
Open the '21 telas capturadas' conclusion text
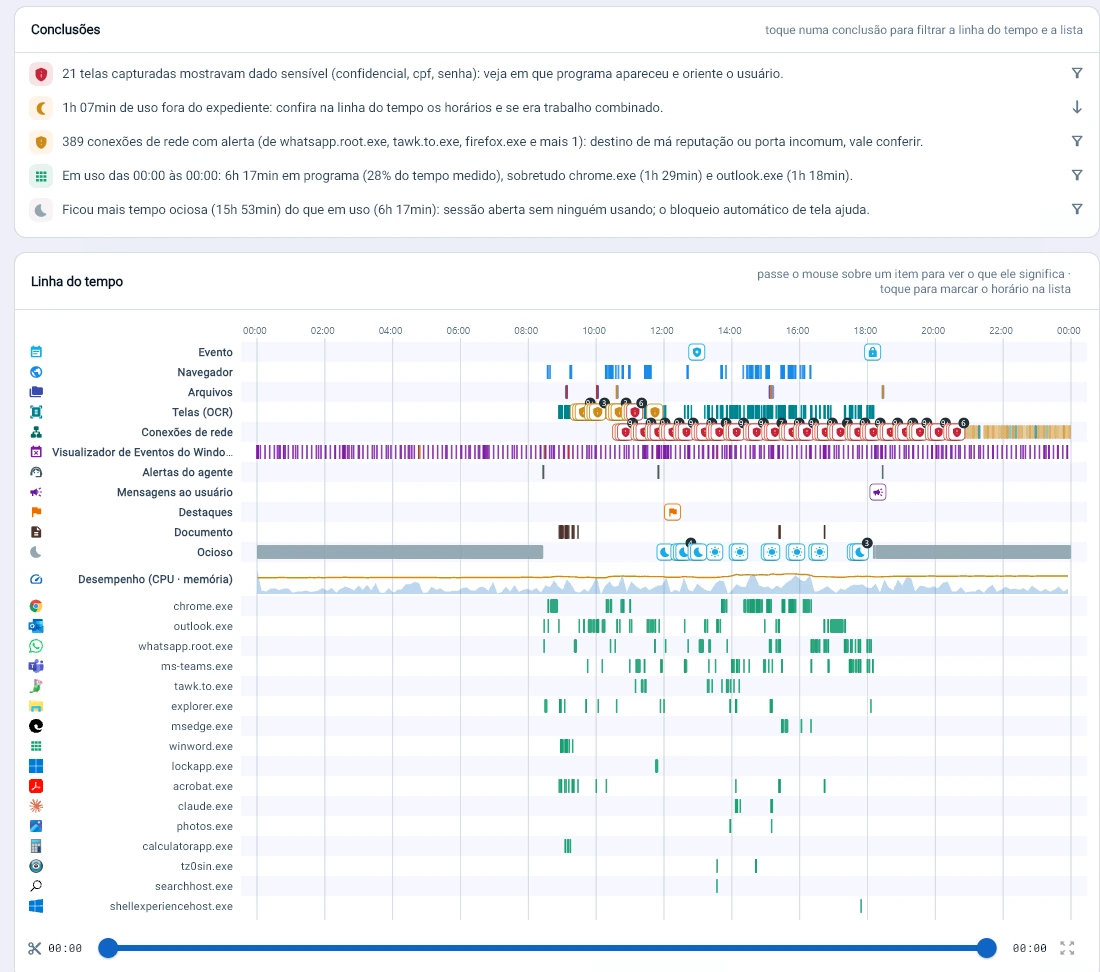pos(422,74)
